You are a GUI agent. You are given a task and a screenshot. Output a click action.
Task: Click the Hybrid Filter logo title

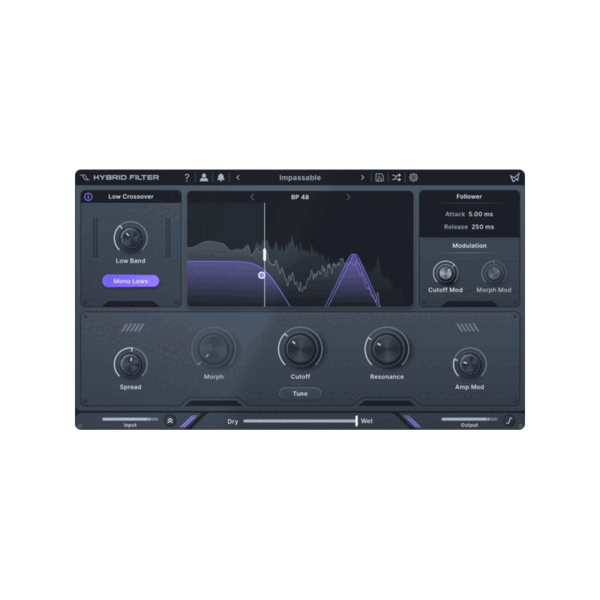(x=120, y=178)
